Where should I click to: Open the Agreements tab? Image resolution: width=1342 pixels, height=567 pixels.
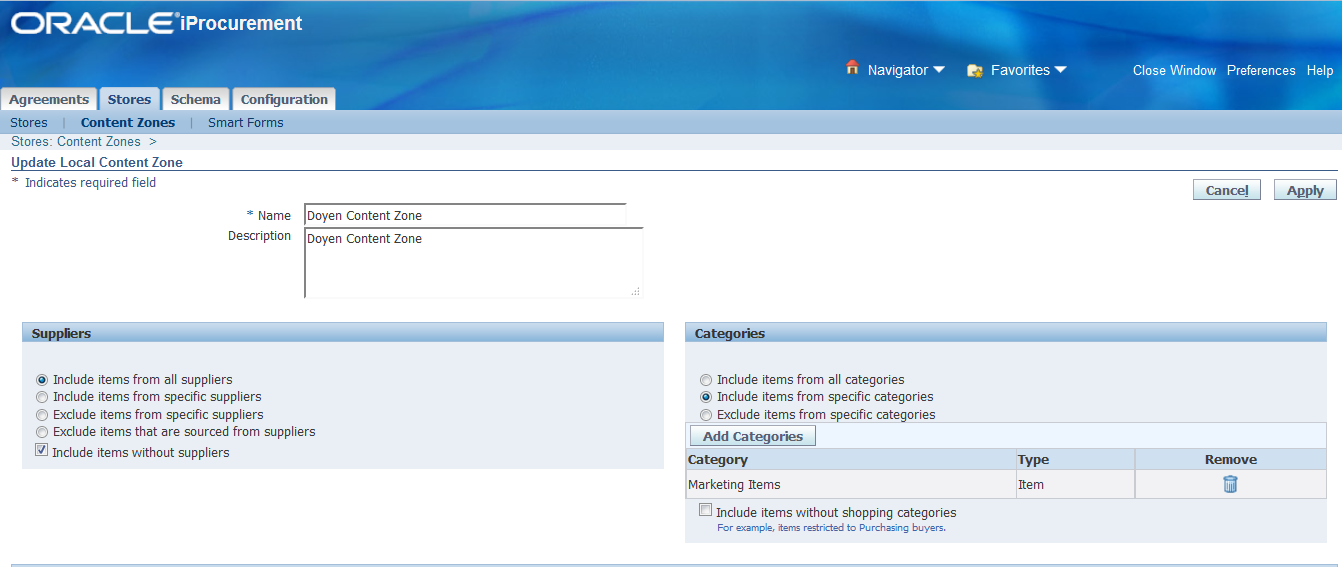point(49,99)
